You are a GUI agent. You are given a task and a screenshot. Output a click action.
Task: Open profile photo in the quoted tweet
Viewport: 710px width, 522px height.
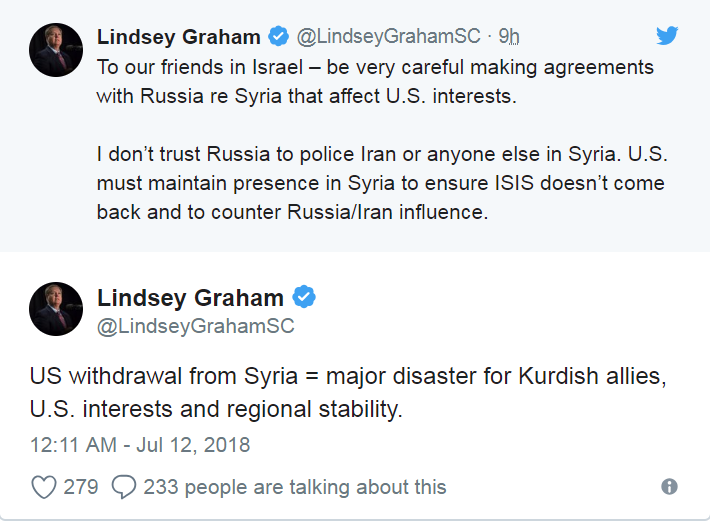click(x=56, y=50)
